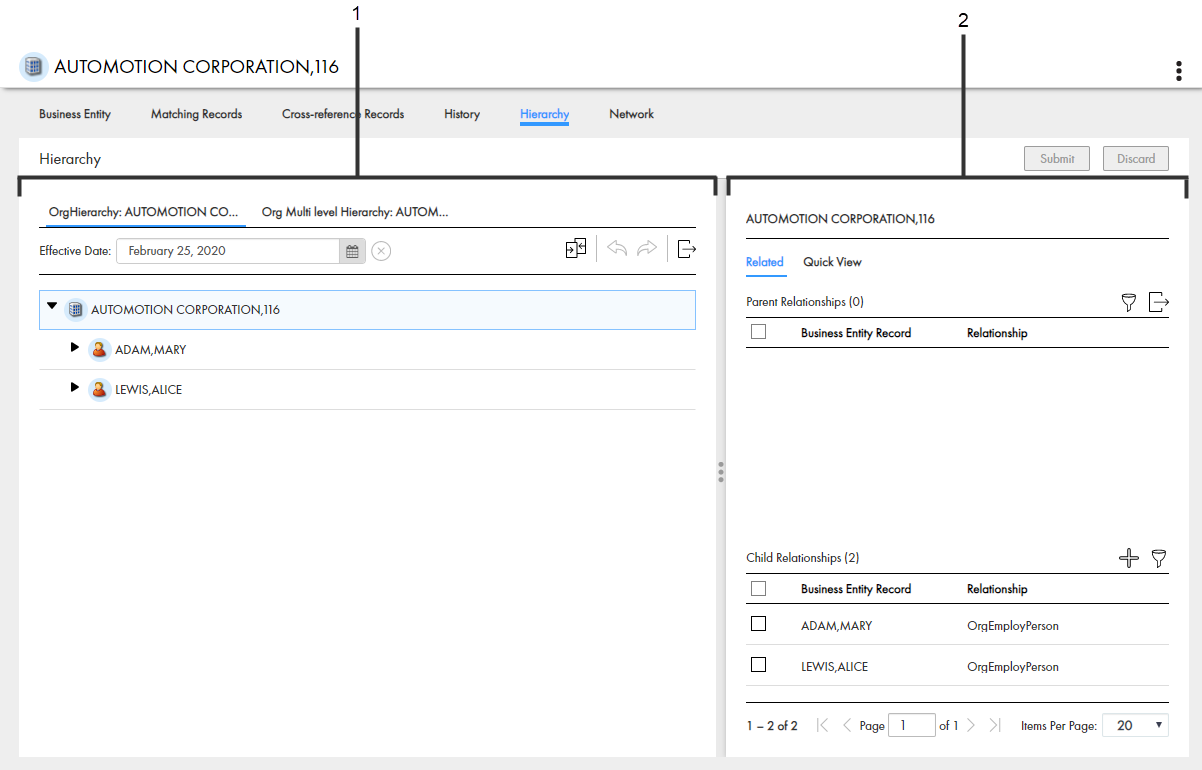Click the undo arrow icon

click(617, 249)
